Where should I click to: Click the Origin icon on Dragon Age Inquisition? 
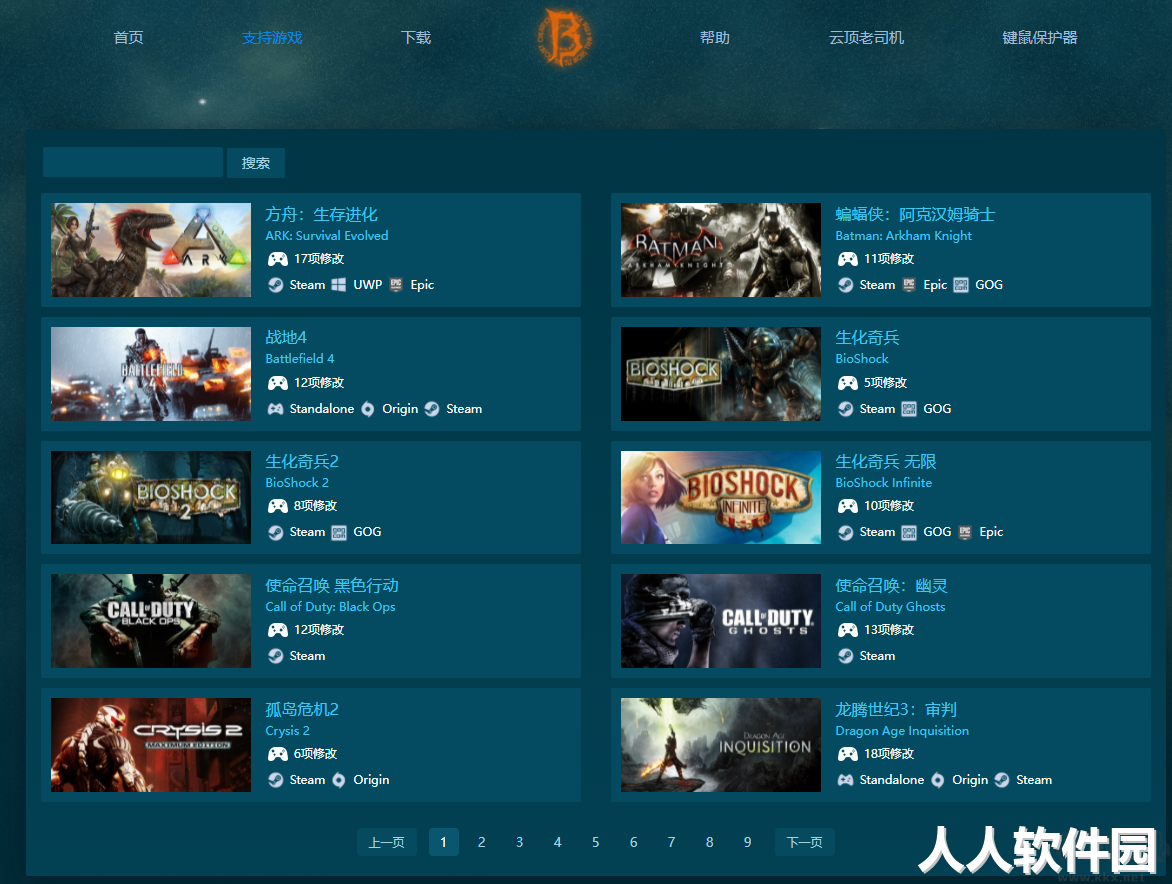coord(937,780)
